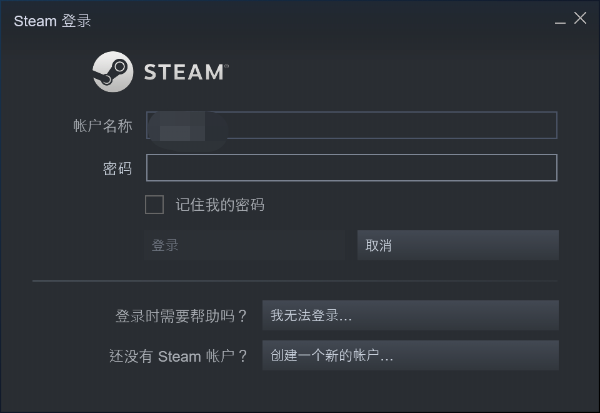Click the 登录 login button
The image size is (600, 413).
[245, 245]
